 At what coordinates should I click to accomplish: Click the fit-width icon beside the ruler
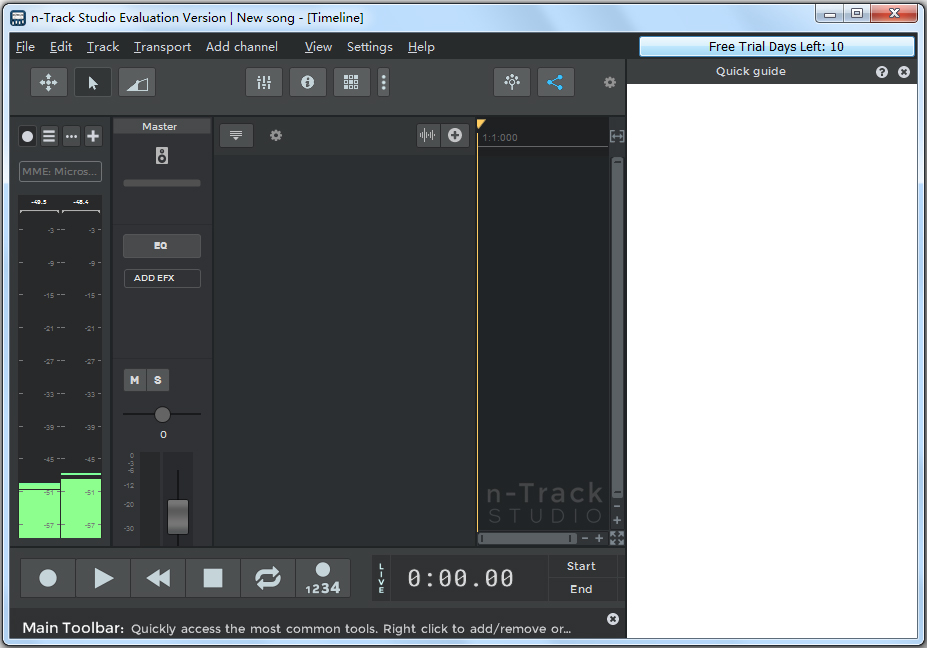click(x=617, y=137)
